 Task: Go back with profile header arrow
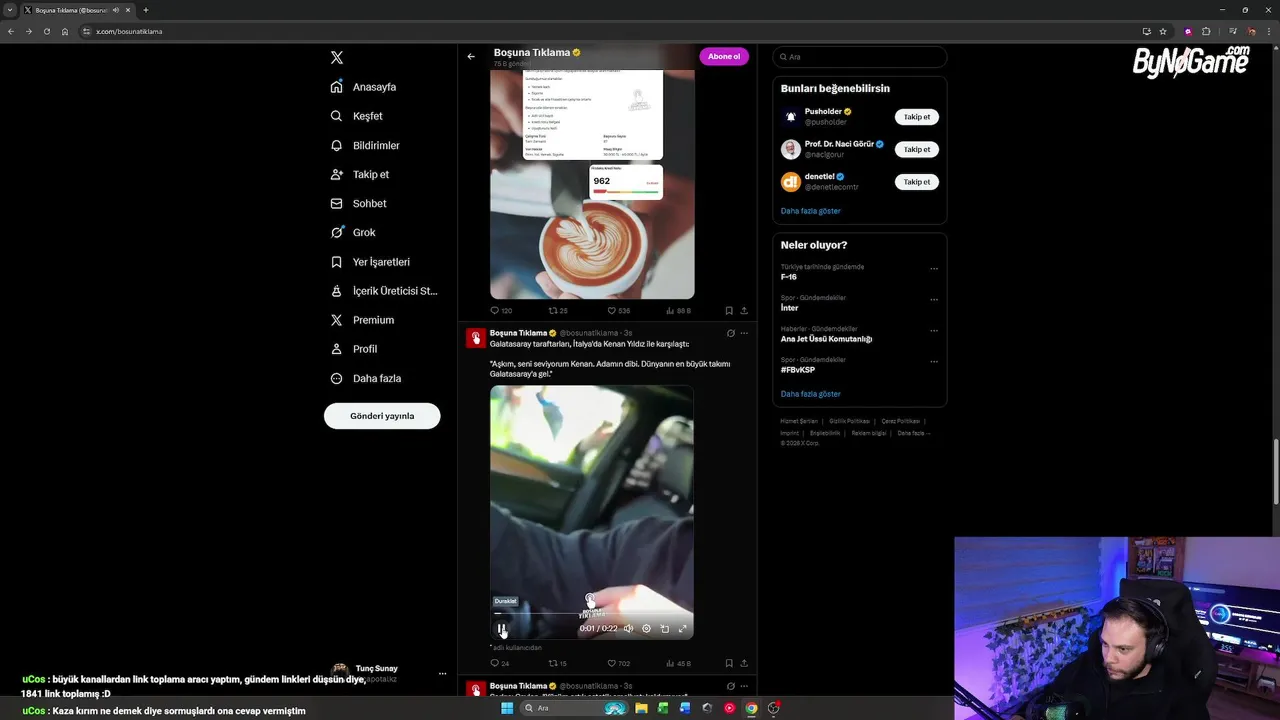point(471,56)
